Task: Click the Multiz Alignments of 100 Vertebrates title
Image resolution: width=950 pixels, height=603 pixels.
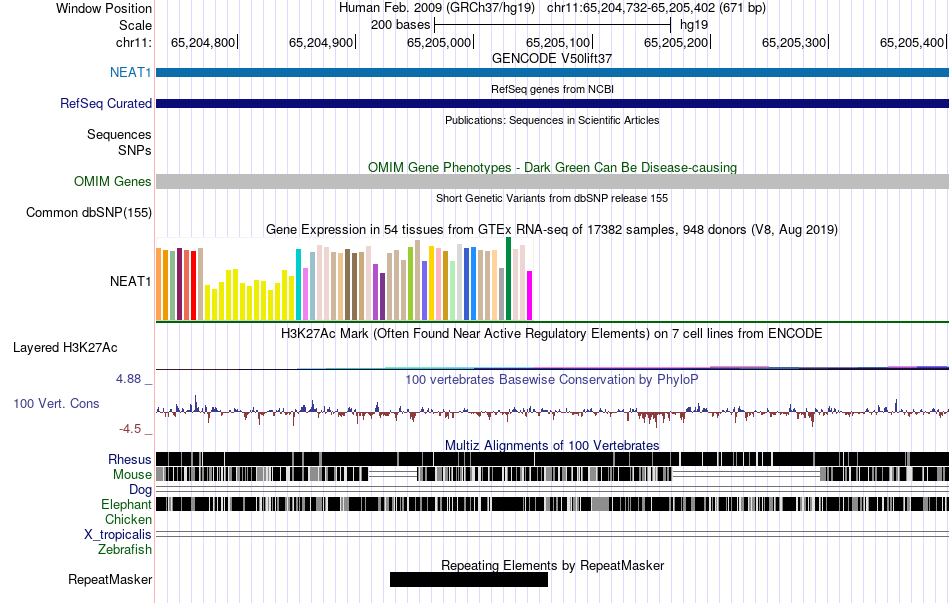Action: [552, 445]
